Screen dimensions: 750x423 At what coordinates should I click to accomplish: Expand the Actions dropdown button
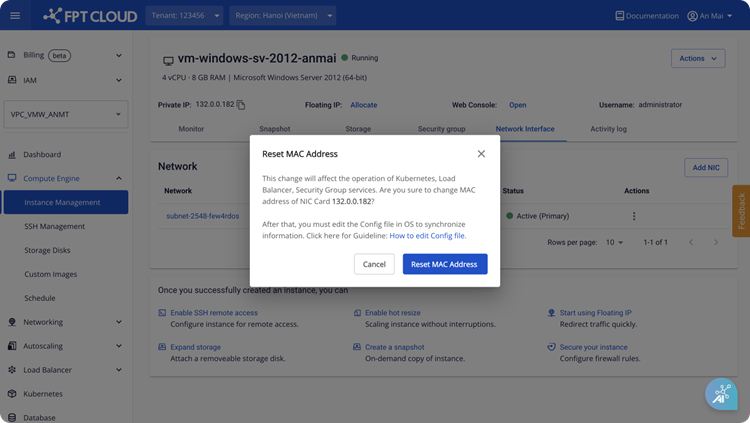coord(698,59)
